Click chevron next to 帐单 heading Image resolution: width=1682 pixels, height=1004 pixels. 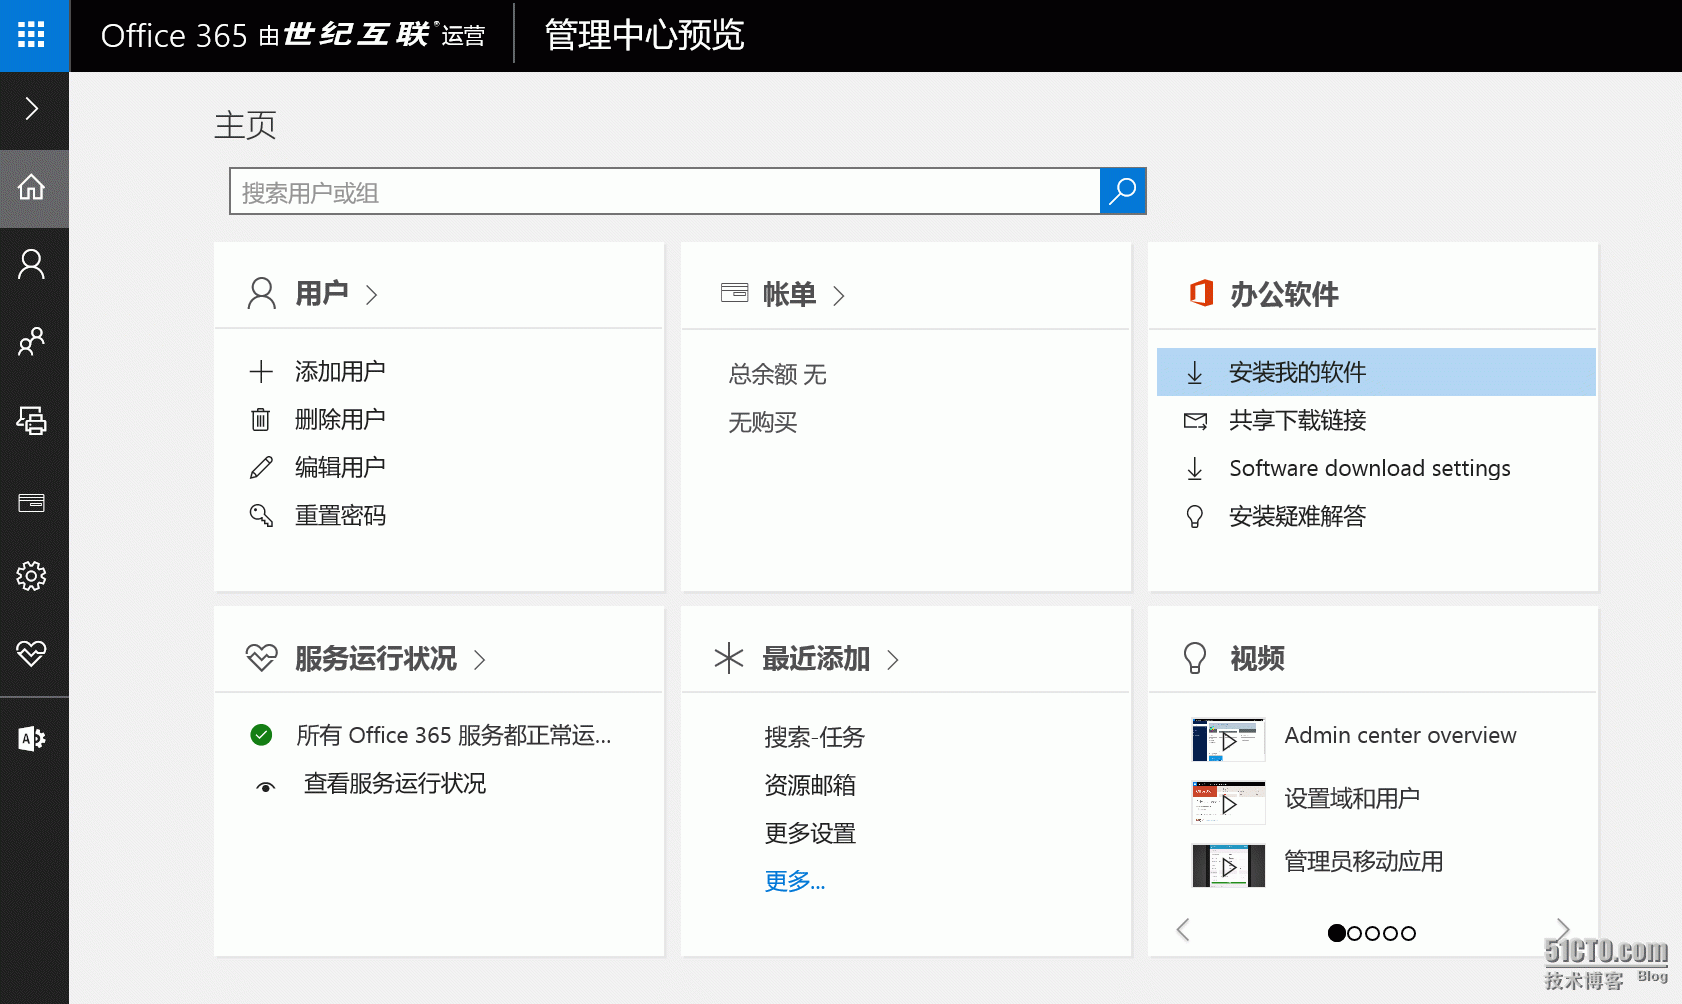(839, 295)
